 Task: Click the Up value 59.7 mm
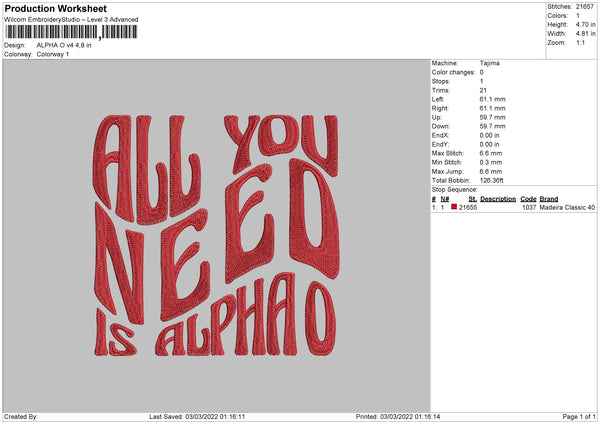point(492,117)
